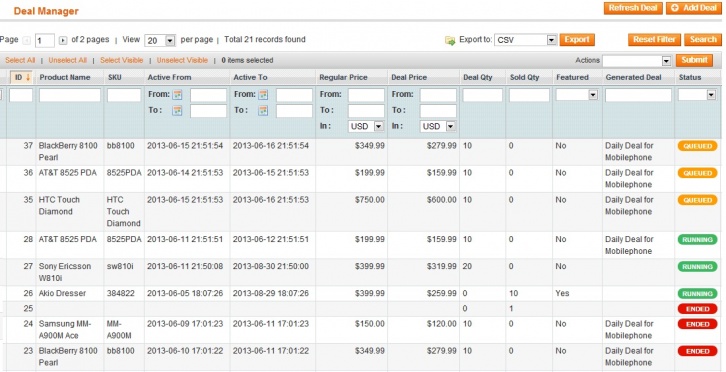The image size is (726, 372).
Task: Click the Submit button
Action: 694,60
